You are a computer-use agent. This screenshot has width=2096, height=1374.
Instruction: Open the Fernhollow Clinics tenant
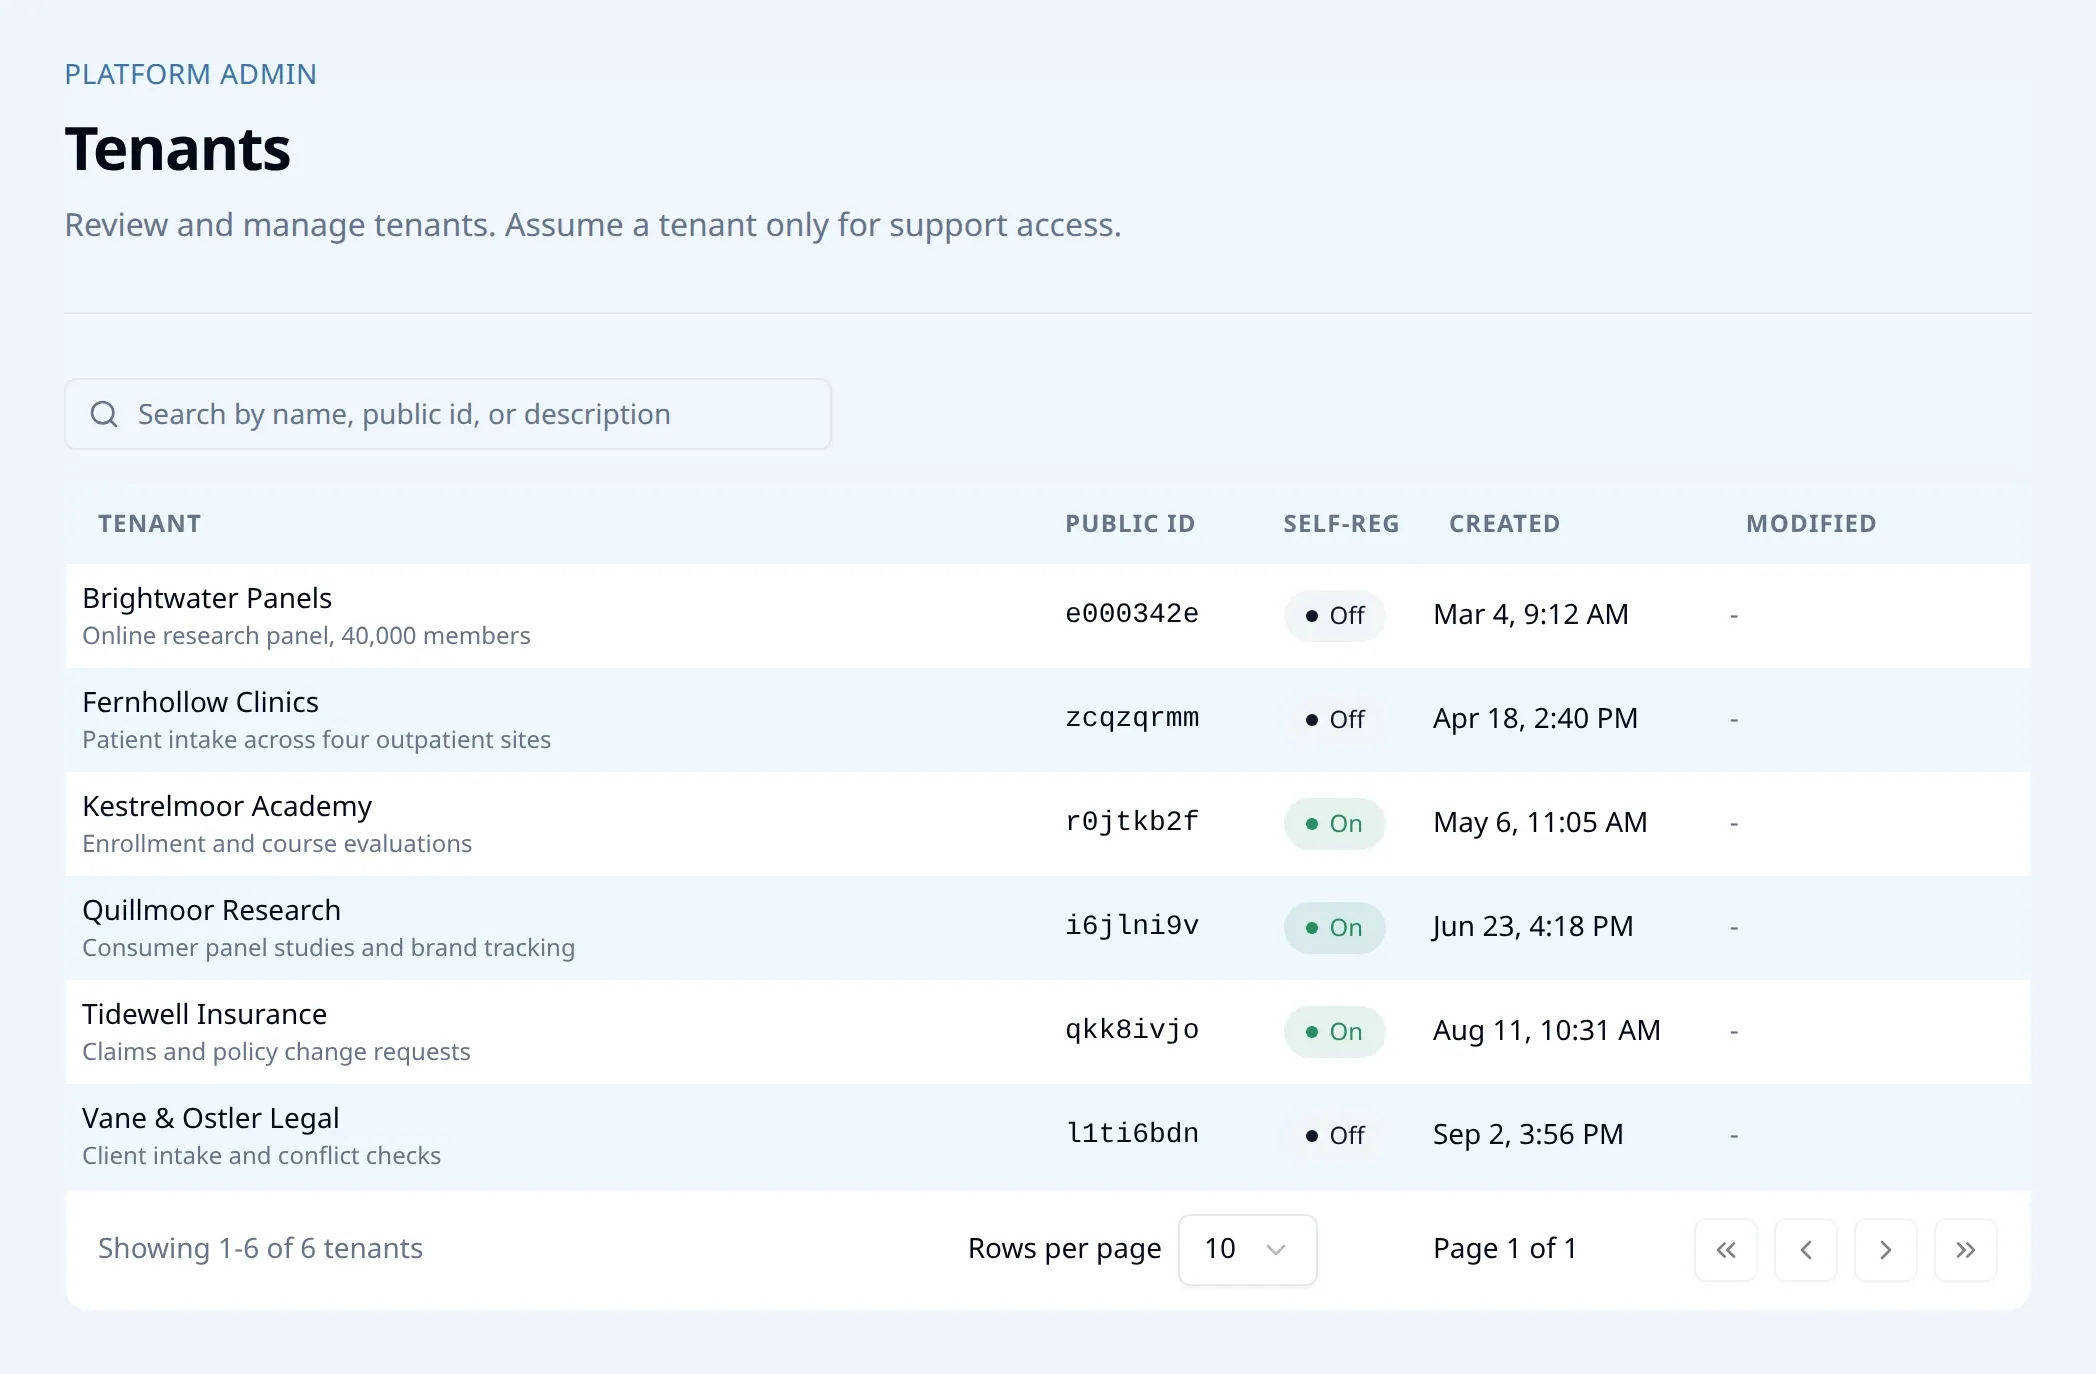[x=200, y=702]
